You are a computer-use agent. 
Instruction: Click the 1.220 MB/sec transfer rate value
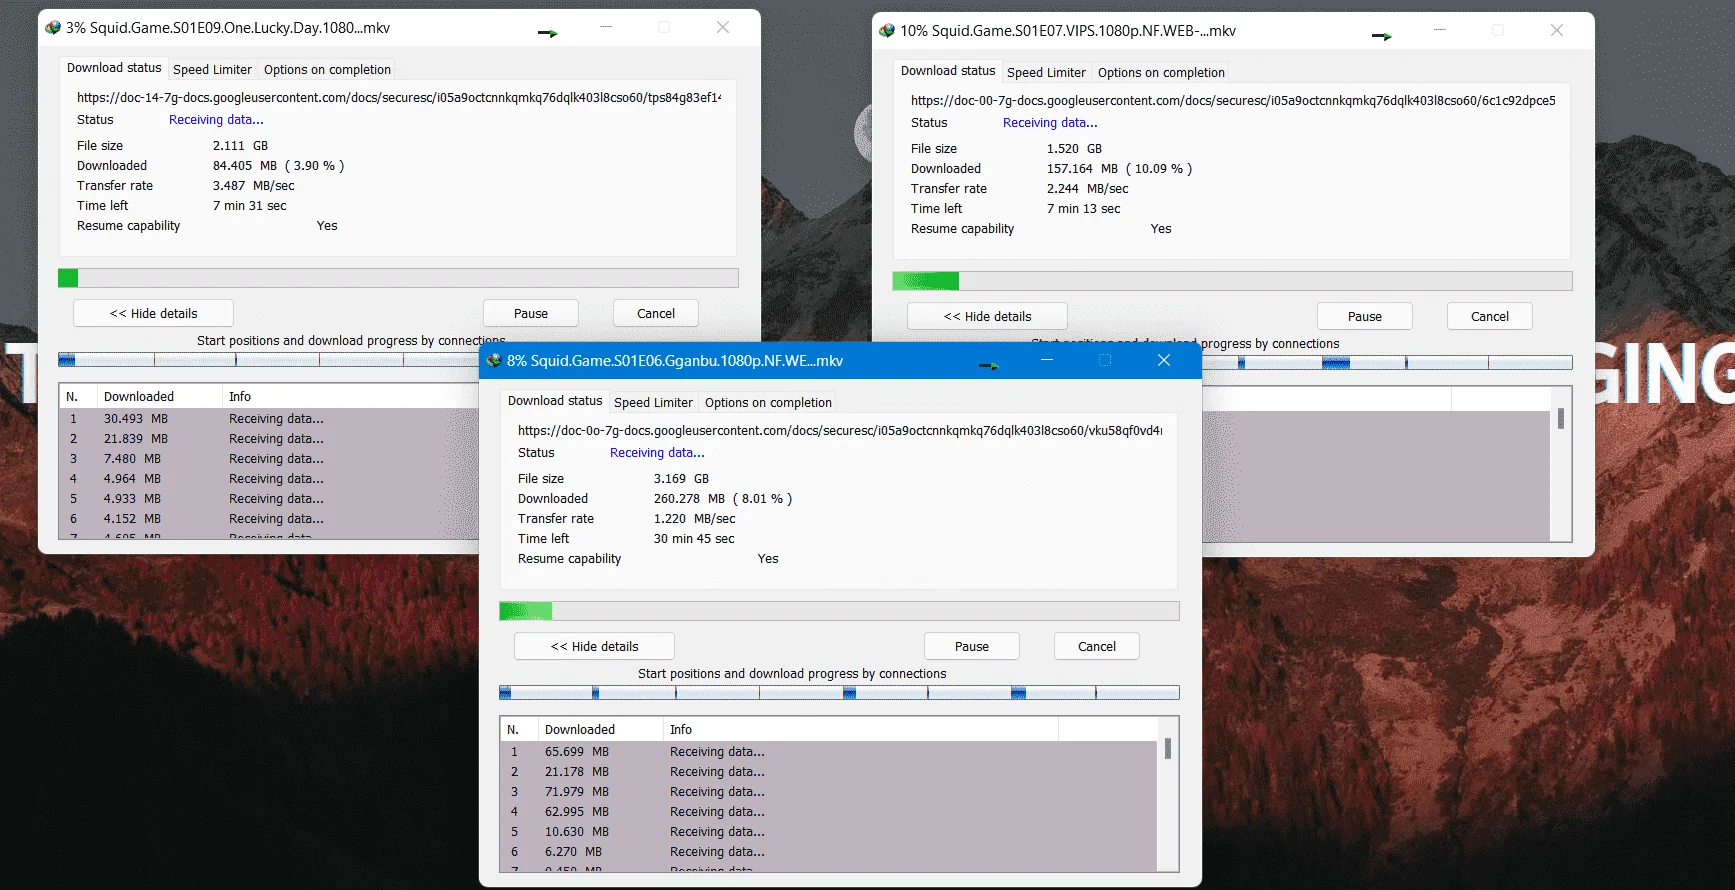click(x=694, y=518)
